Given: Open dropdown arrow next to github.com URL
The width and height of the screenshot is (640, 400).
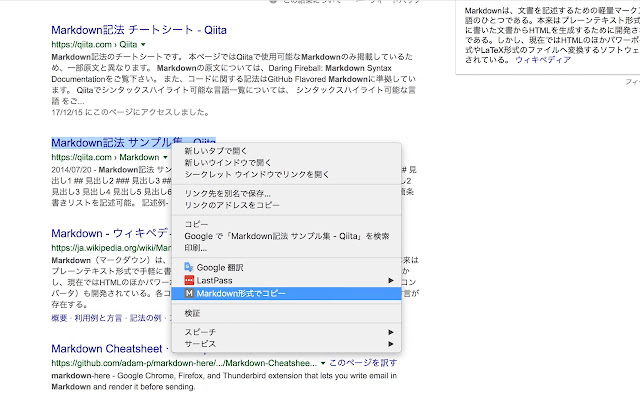Looking at the screenshot, I should 323,363.
